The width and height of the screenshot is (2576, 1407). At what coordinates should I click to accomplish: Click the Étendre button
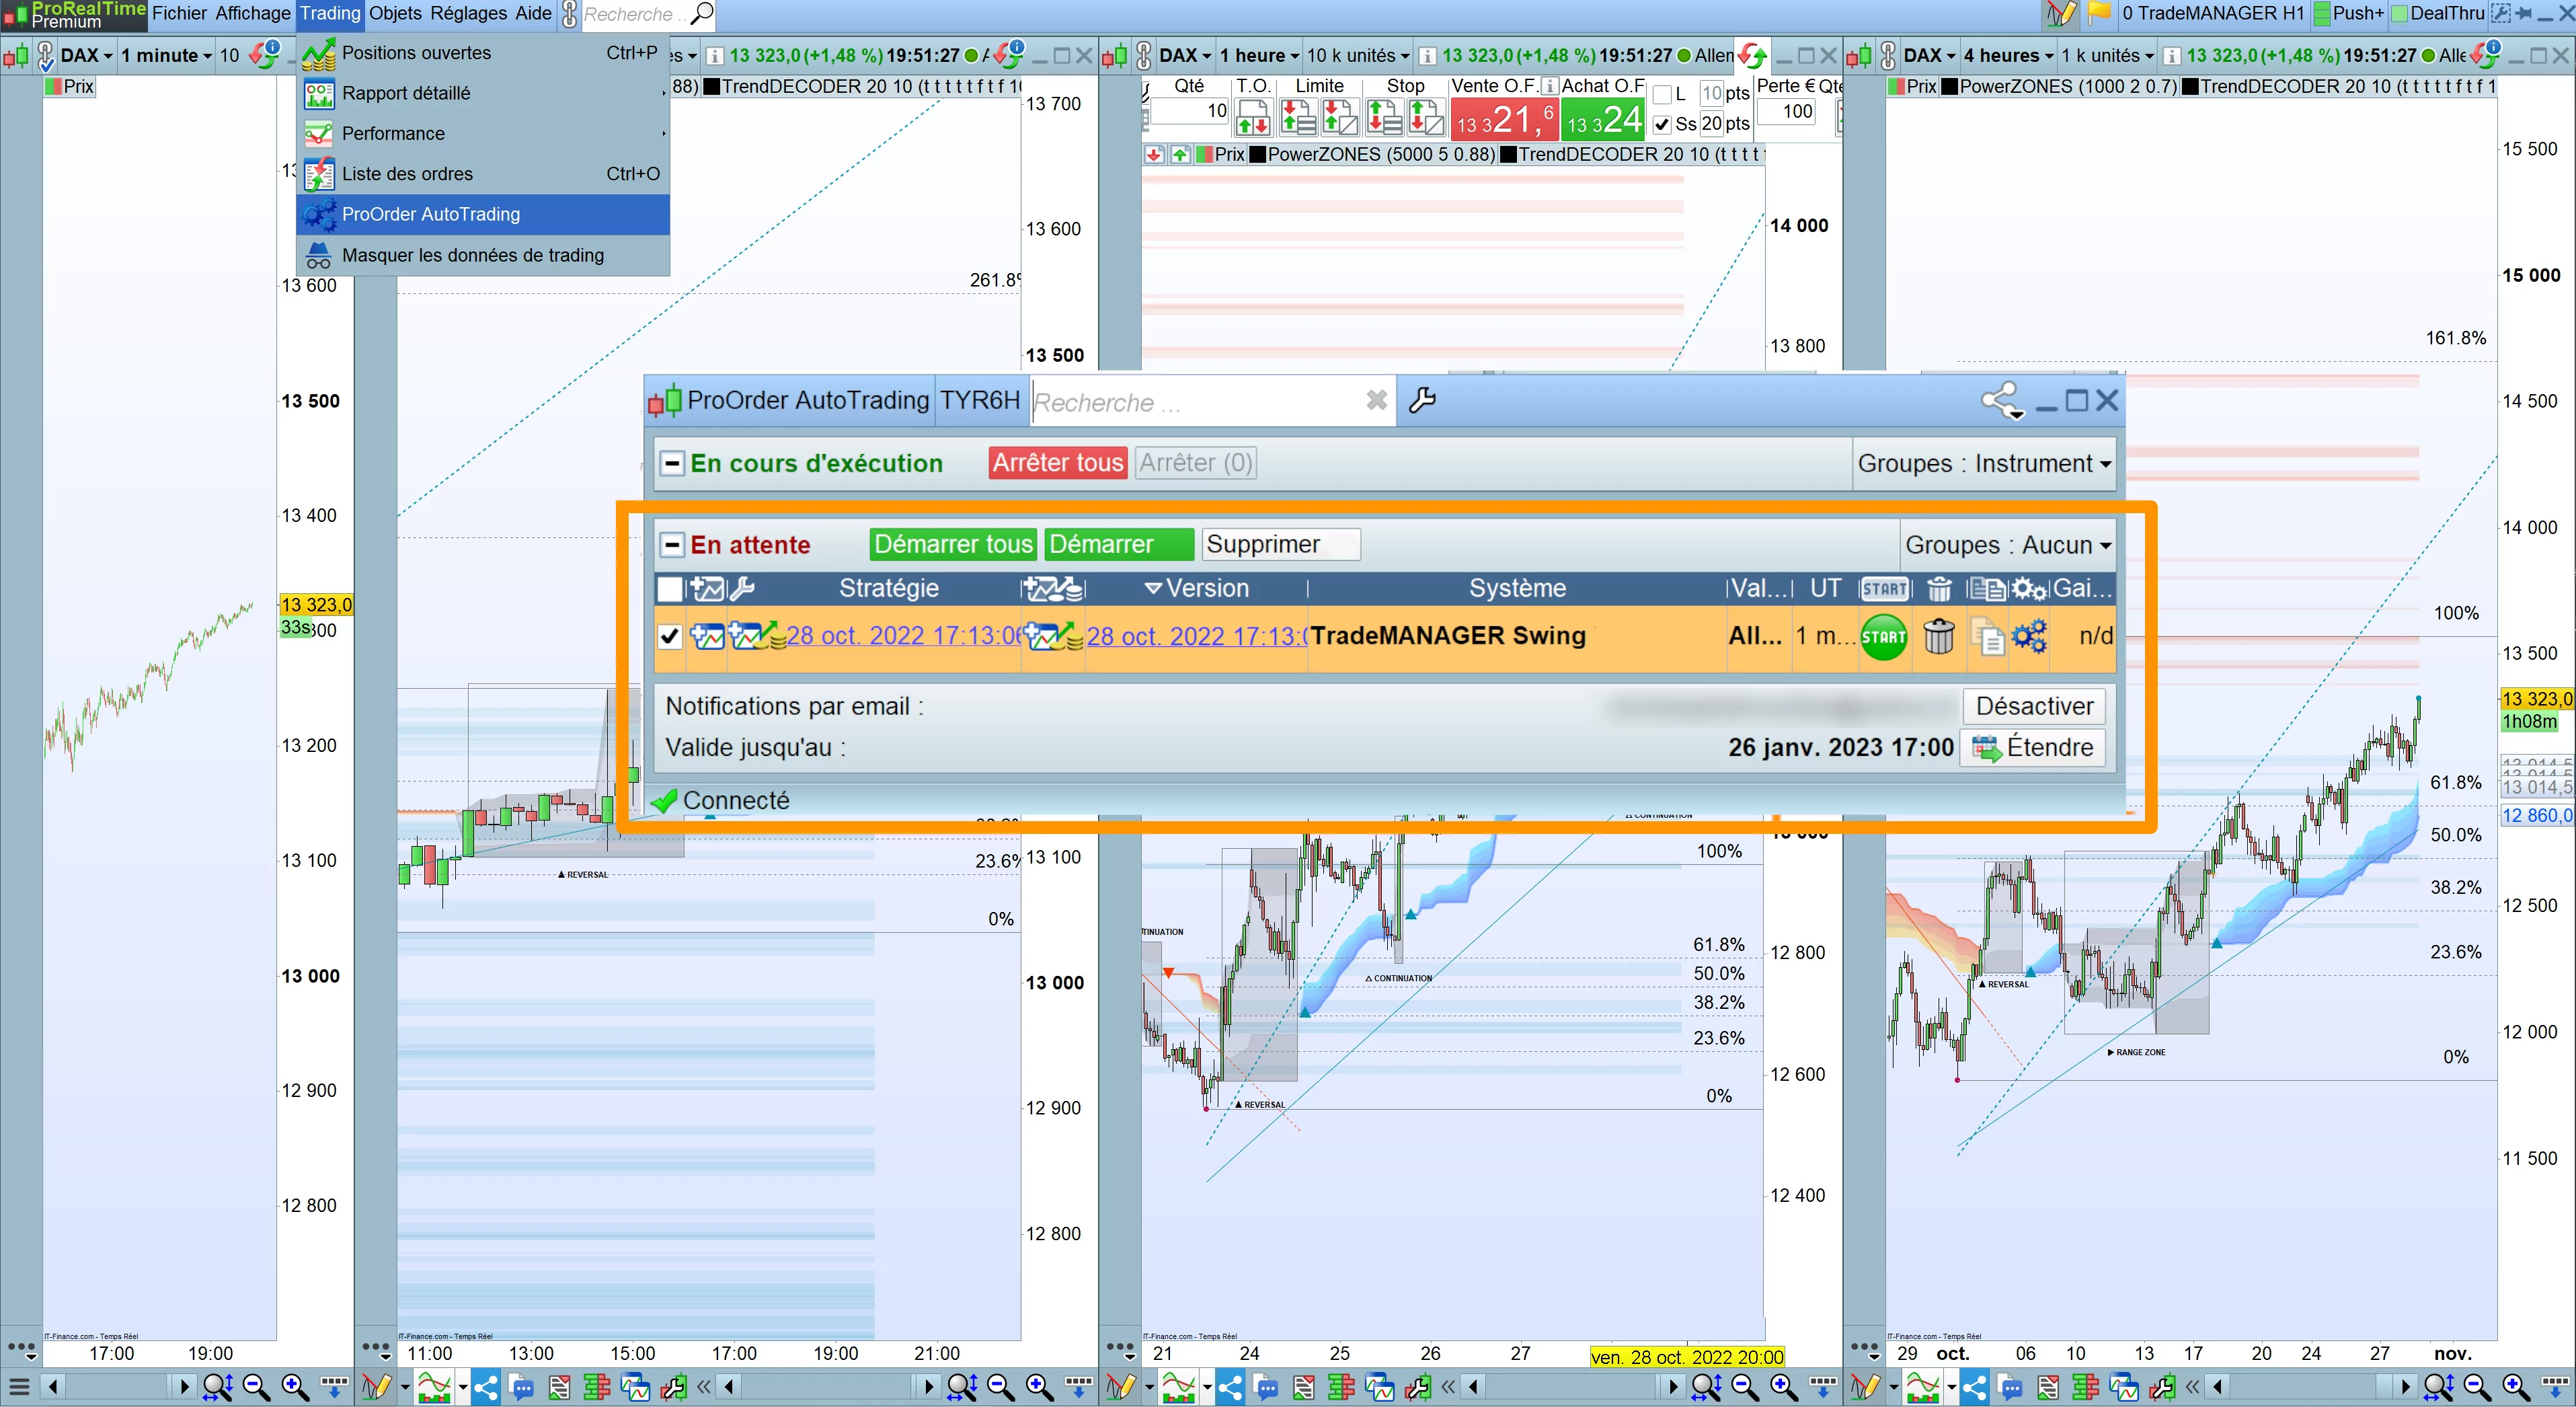tap(2032, 748)
